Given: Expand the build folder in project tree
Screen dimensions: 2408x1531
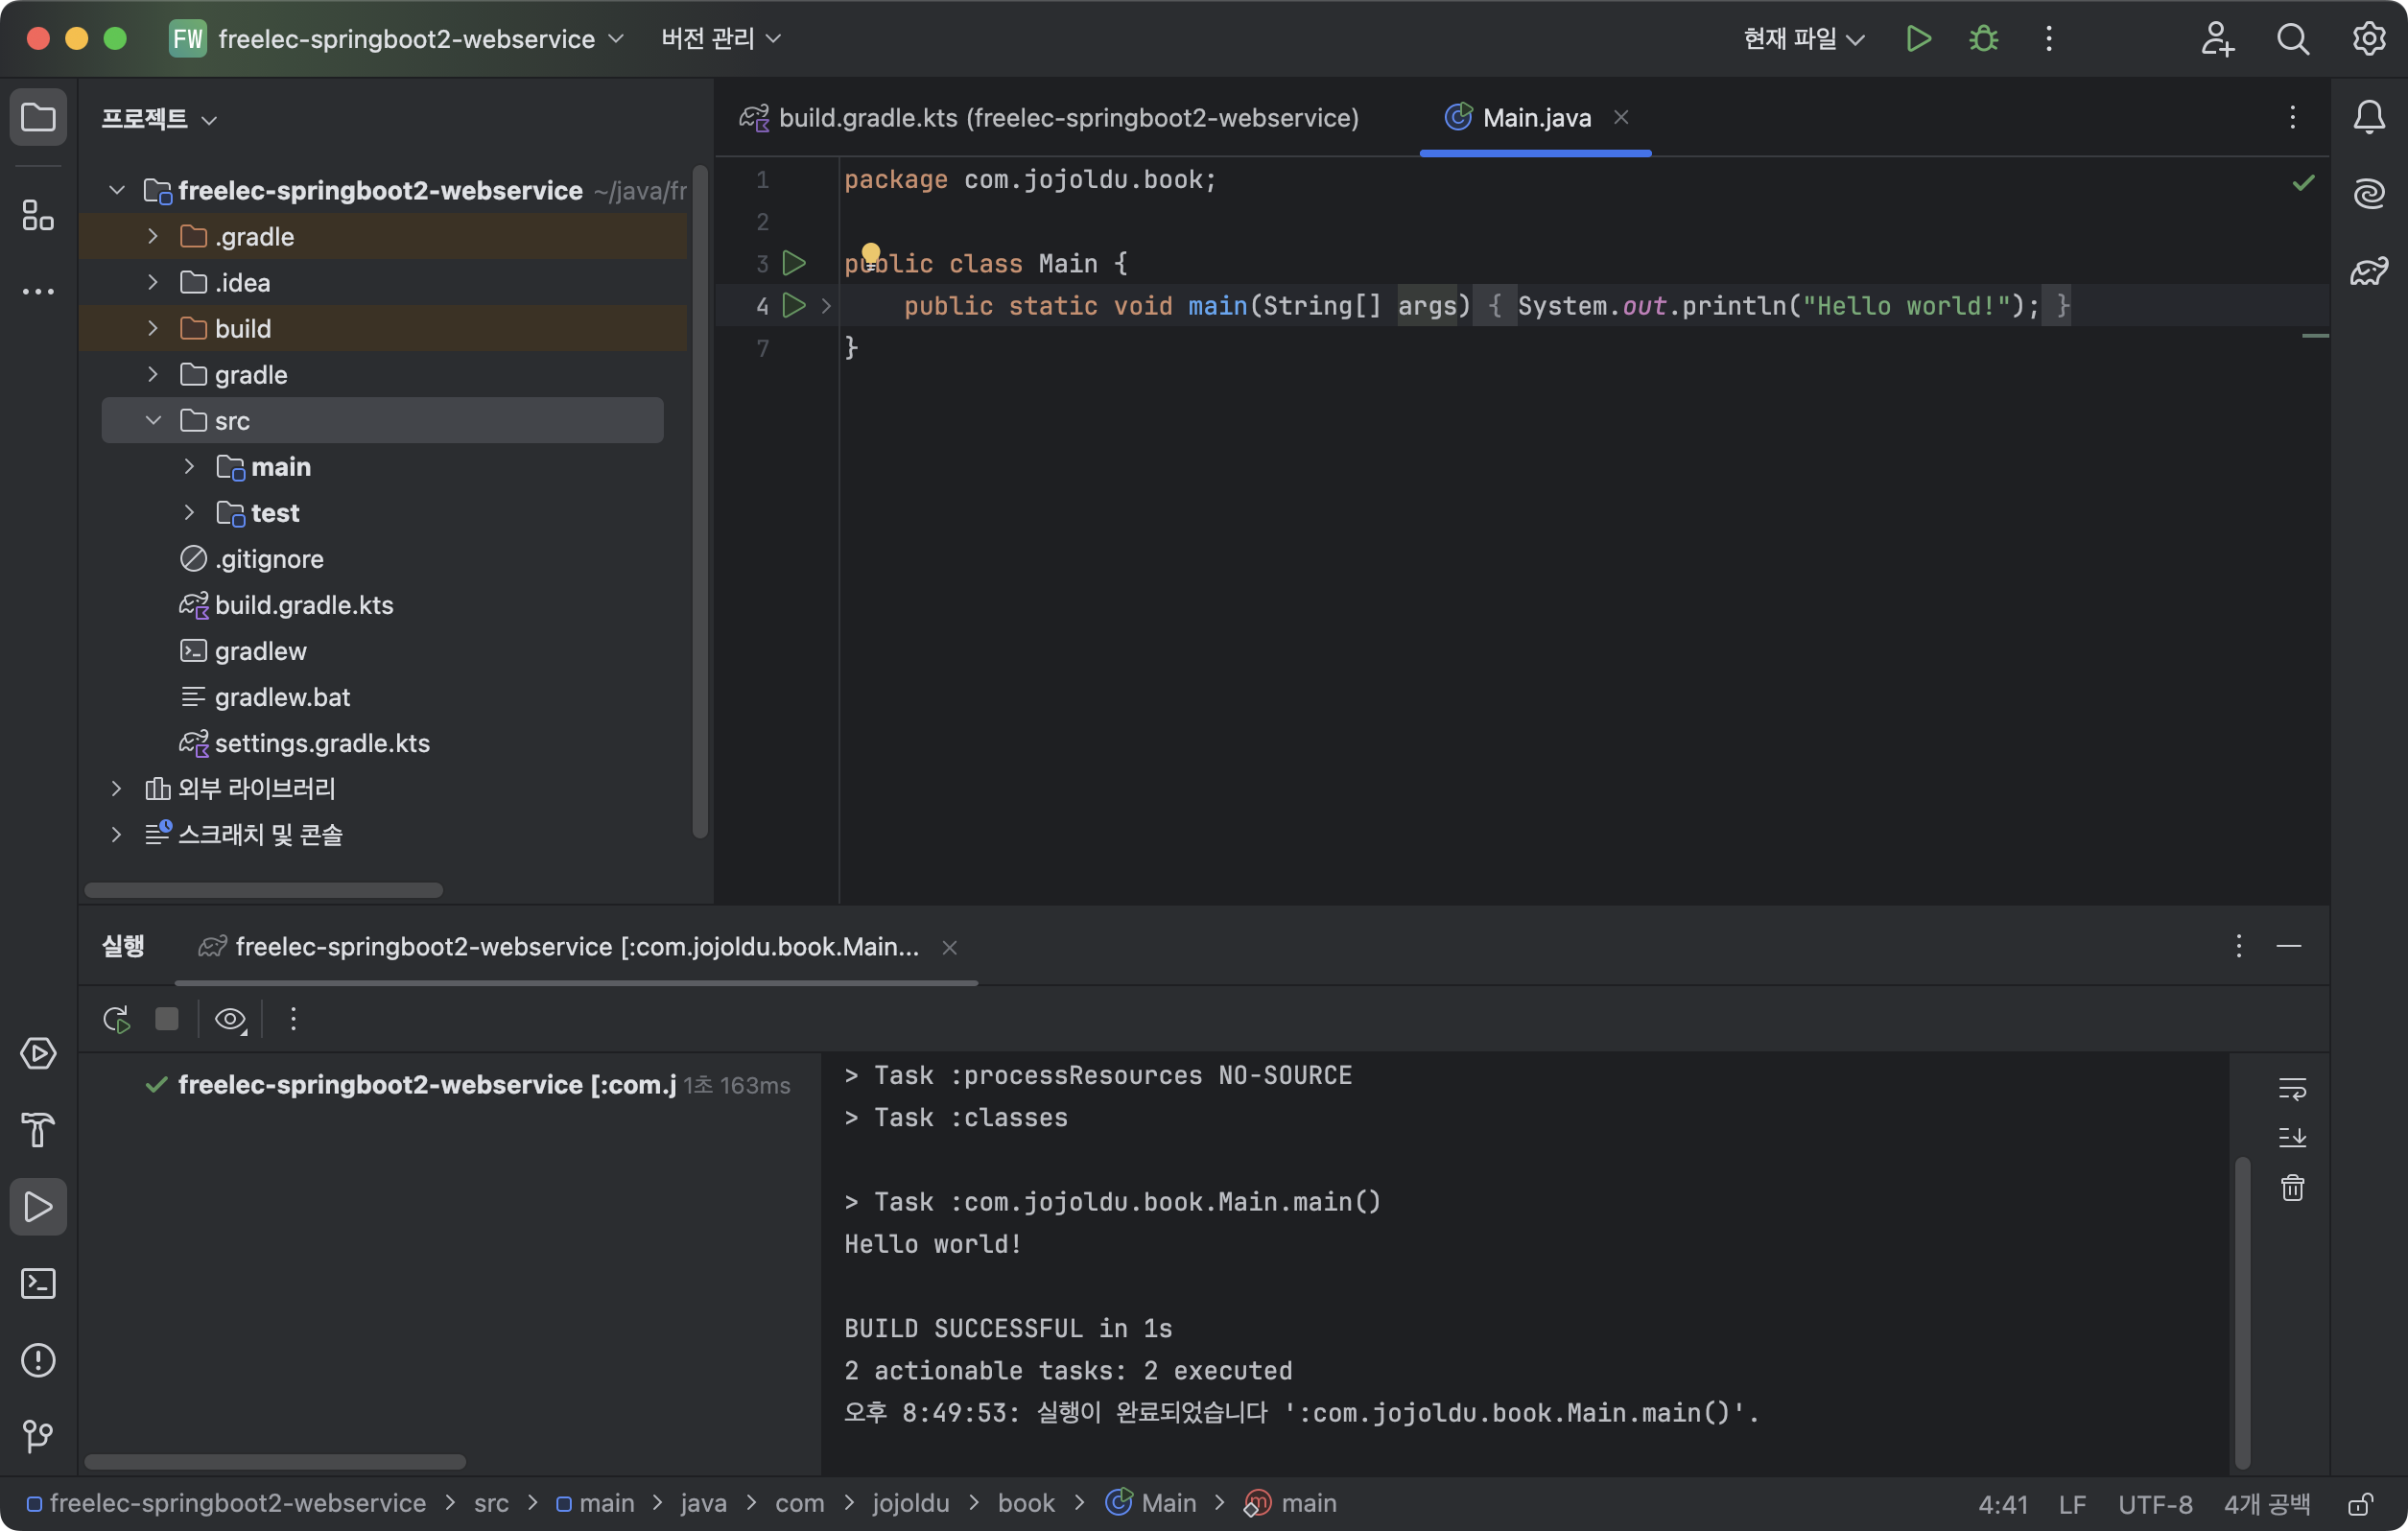Looking at the screenshot, I should 153,328.
